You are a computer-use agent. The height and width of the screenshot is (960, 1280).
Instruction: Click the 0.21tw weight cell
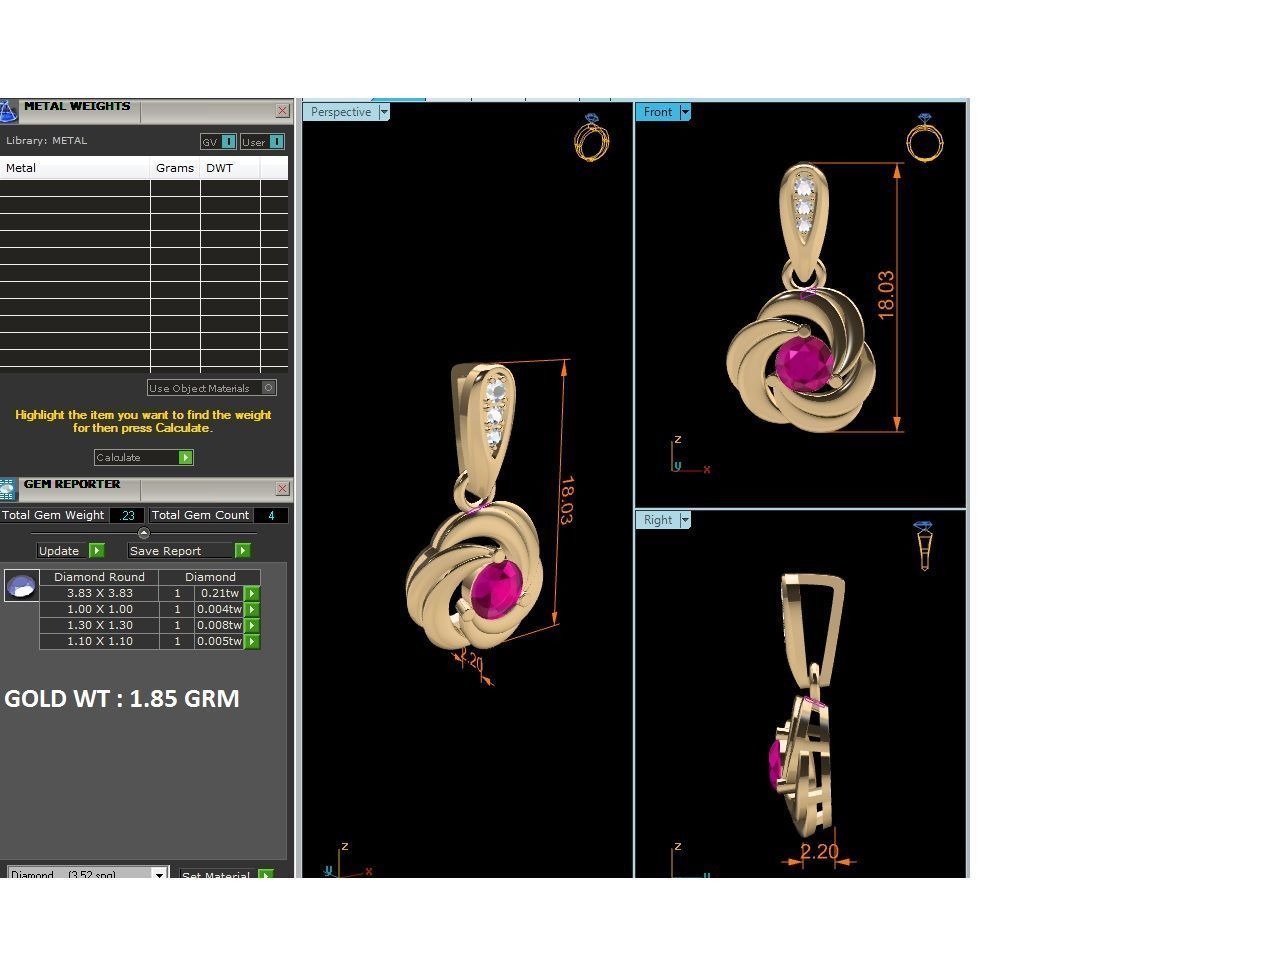(220, 593)
